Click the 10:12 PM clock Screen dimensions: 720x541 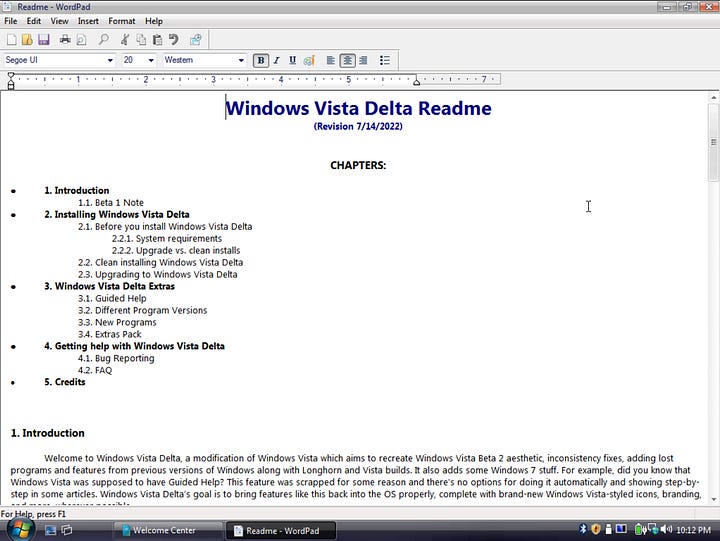pyautogui.click(x=693, y=530)
